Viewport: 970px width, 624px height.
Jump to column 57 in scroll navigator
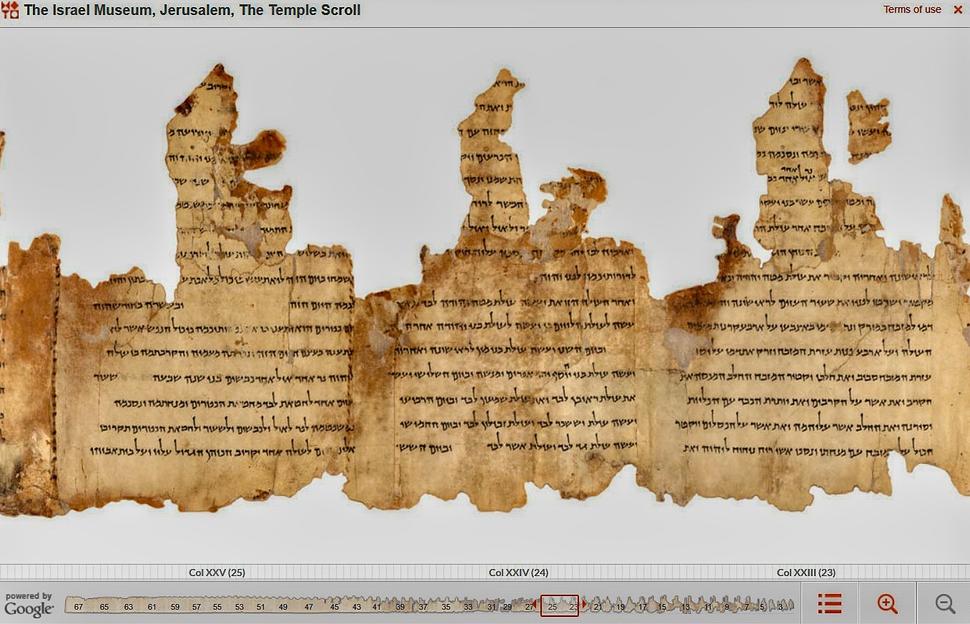[196, 607]
